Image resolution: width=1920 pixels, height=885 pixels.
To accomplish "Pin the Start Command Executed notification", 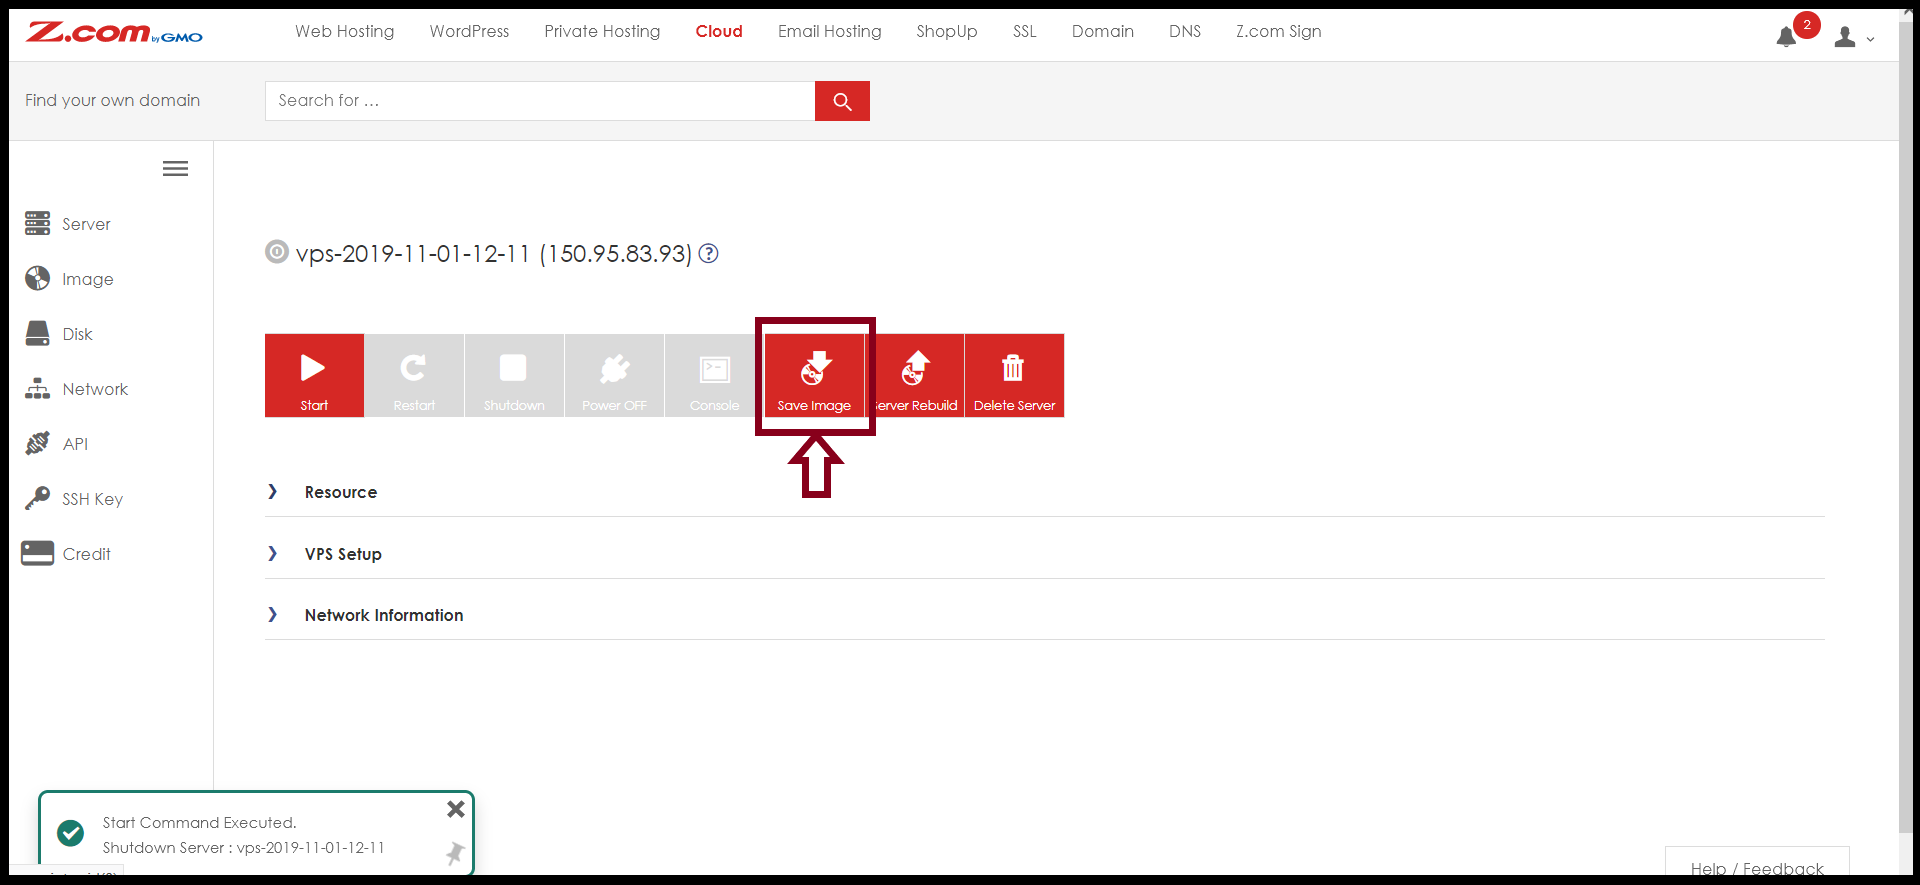I will [455, 853].
